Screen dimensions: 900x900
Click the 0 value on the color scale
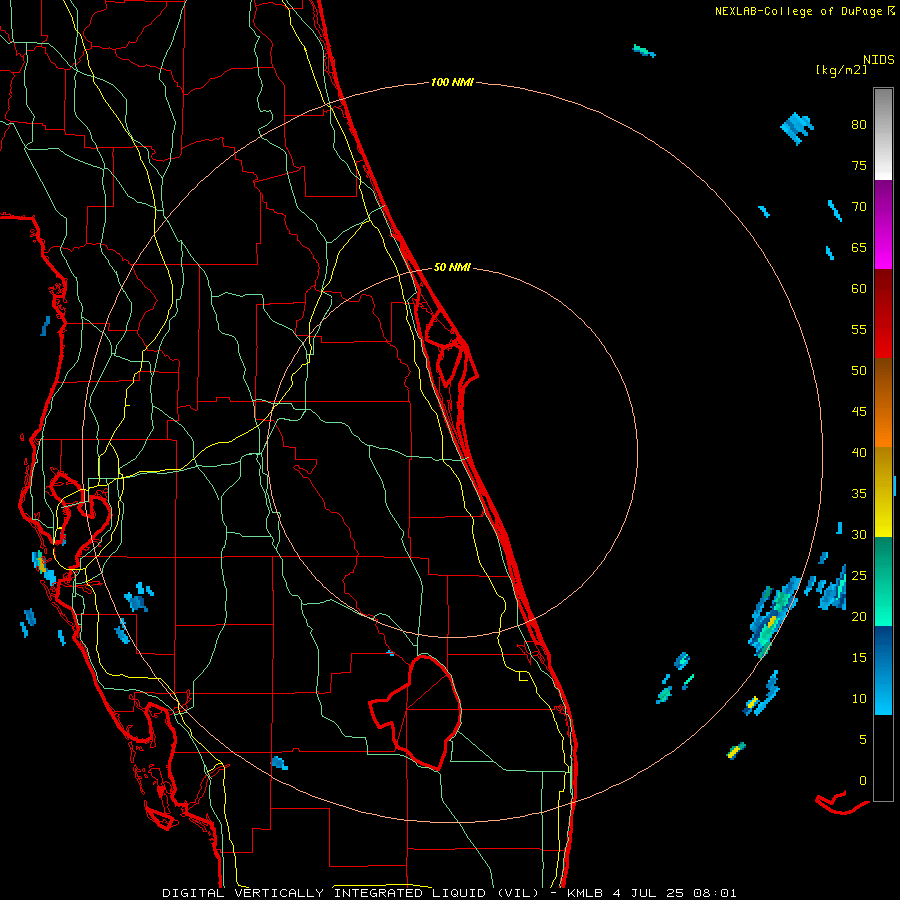pyautogui.click(x=863, y=781)
